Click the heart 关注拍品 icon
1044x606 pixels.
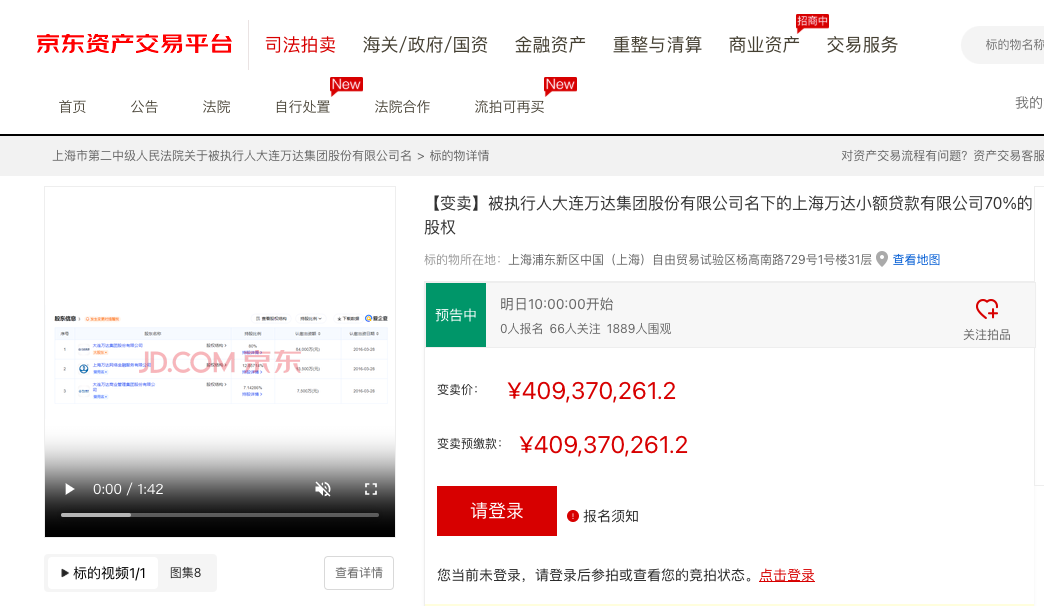point(987,309)
